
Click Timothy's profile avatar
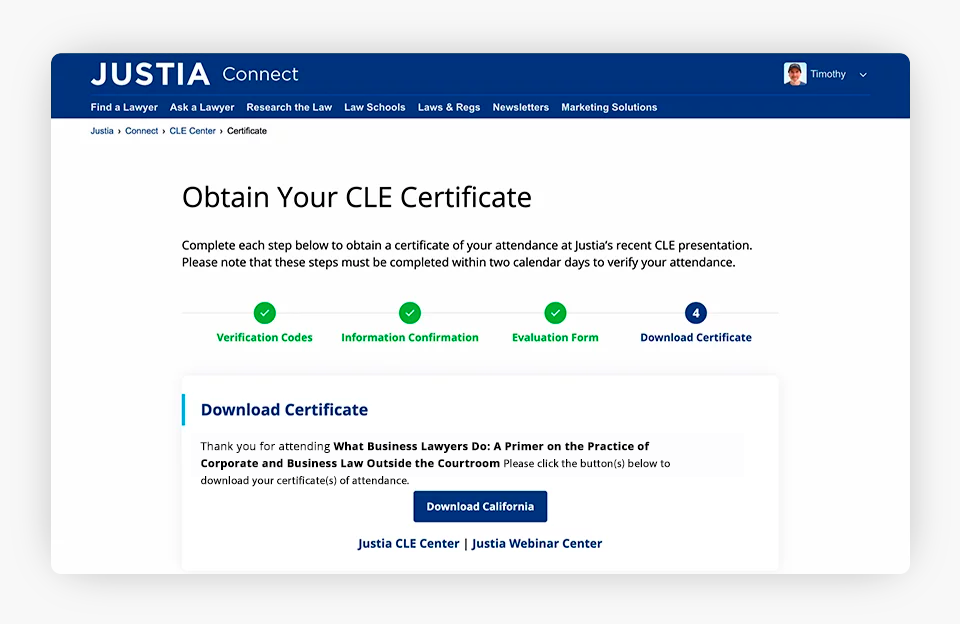pos(795,74)
